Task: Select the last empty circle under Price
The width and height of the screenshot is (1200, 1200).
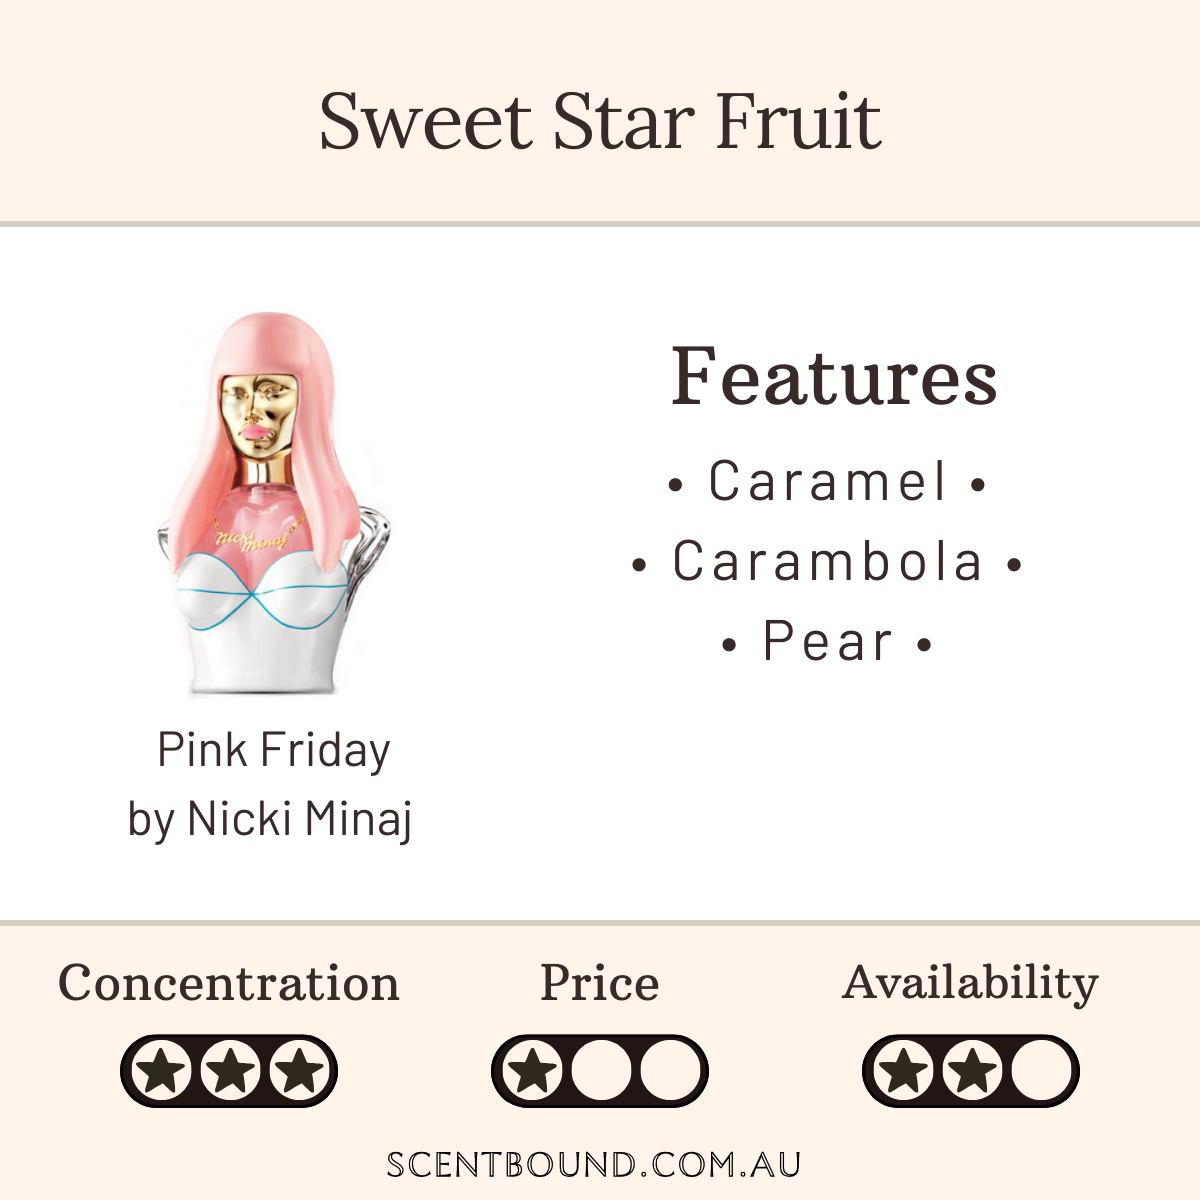Action: tap(669, 1071)
